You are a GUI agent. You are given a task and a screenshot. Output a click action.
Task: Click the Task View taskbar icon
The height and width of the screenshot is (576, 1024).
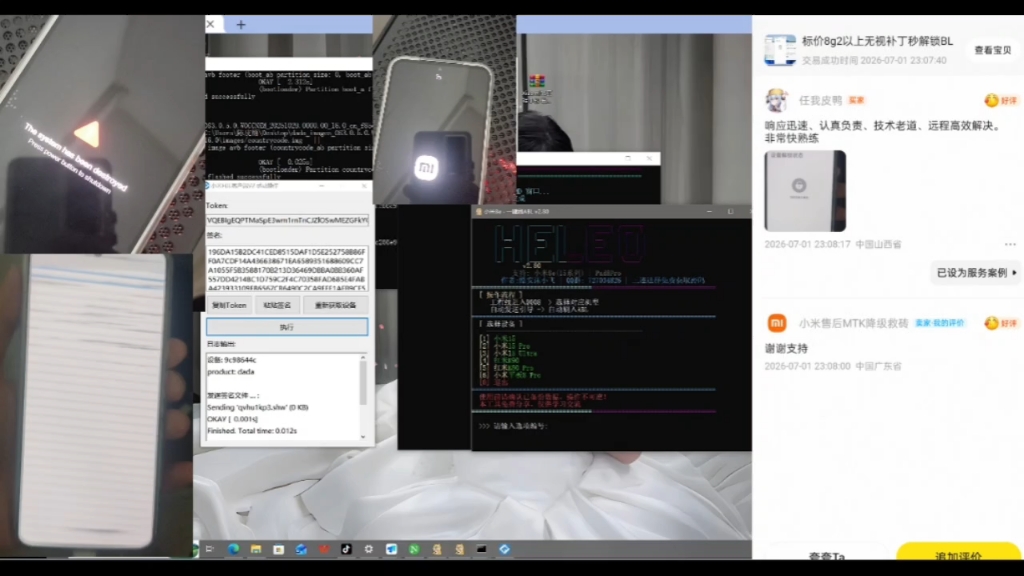[210, 549]
